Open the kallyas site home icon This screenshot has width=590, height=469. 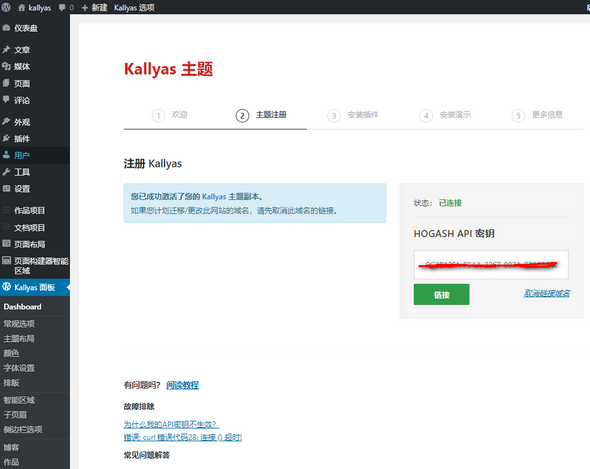click(x=21, y=8)
